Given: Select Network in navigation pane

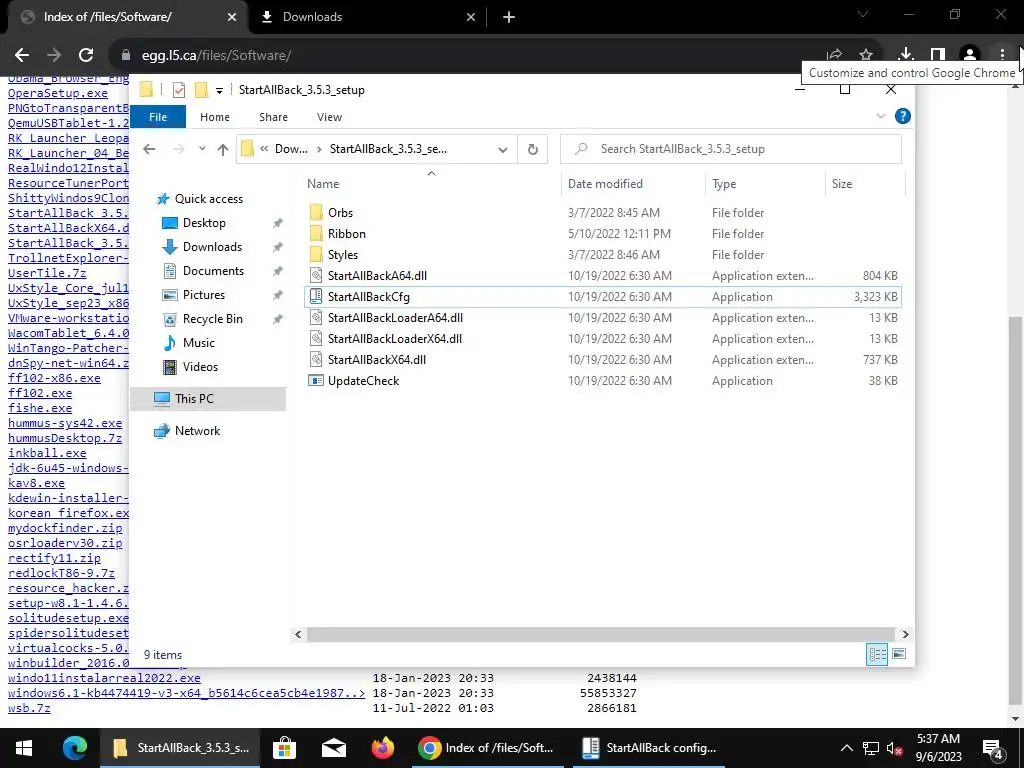Looking at the screenshot, I should (x=197, y=431).
